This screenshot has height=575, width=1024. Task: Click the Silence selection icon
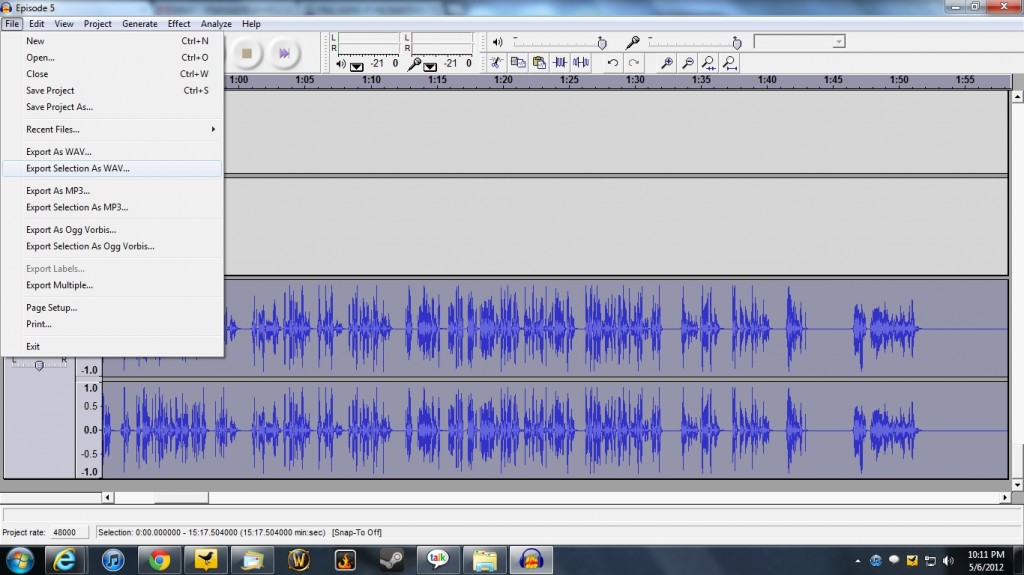pyautogui.click(x=581, y=63)
